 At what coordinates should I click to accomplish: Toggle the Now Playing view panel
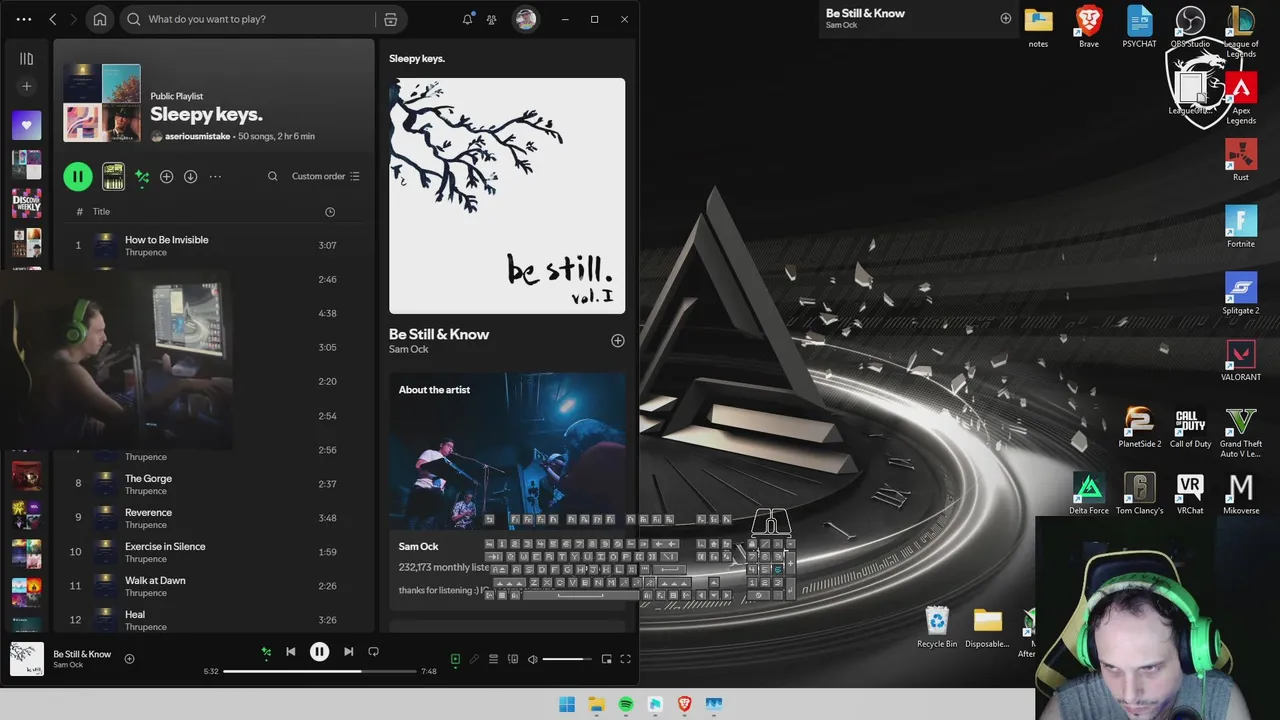click(x=455, y=659)
